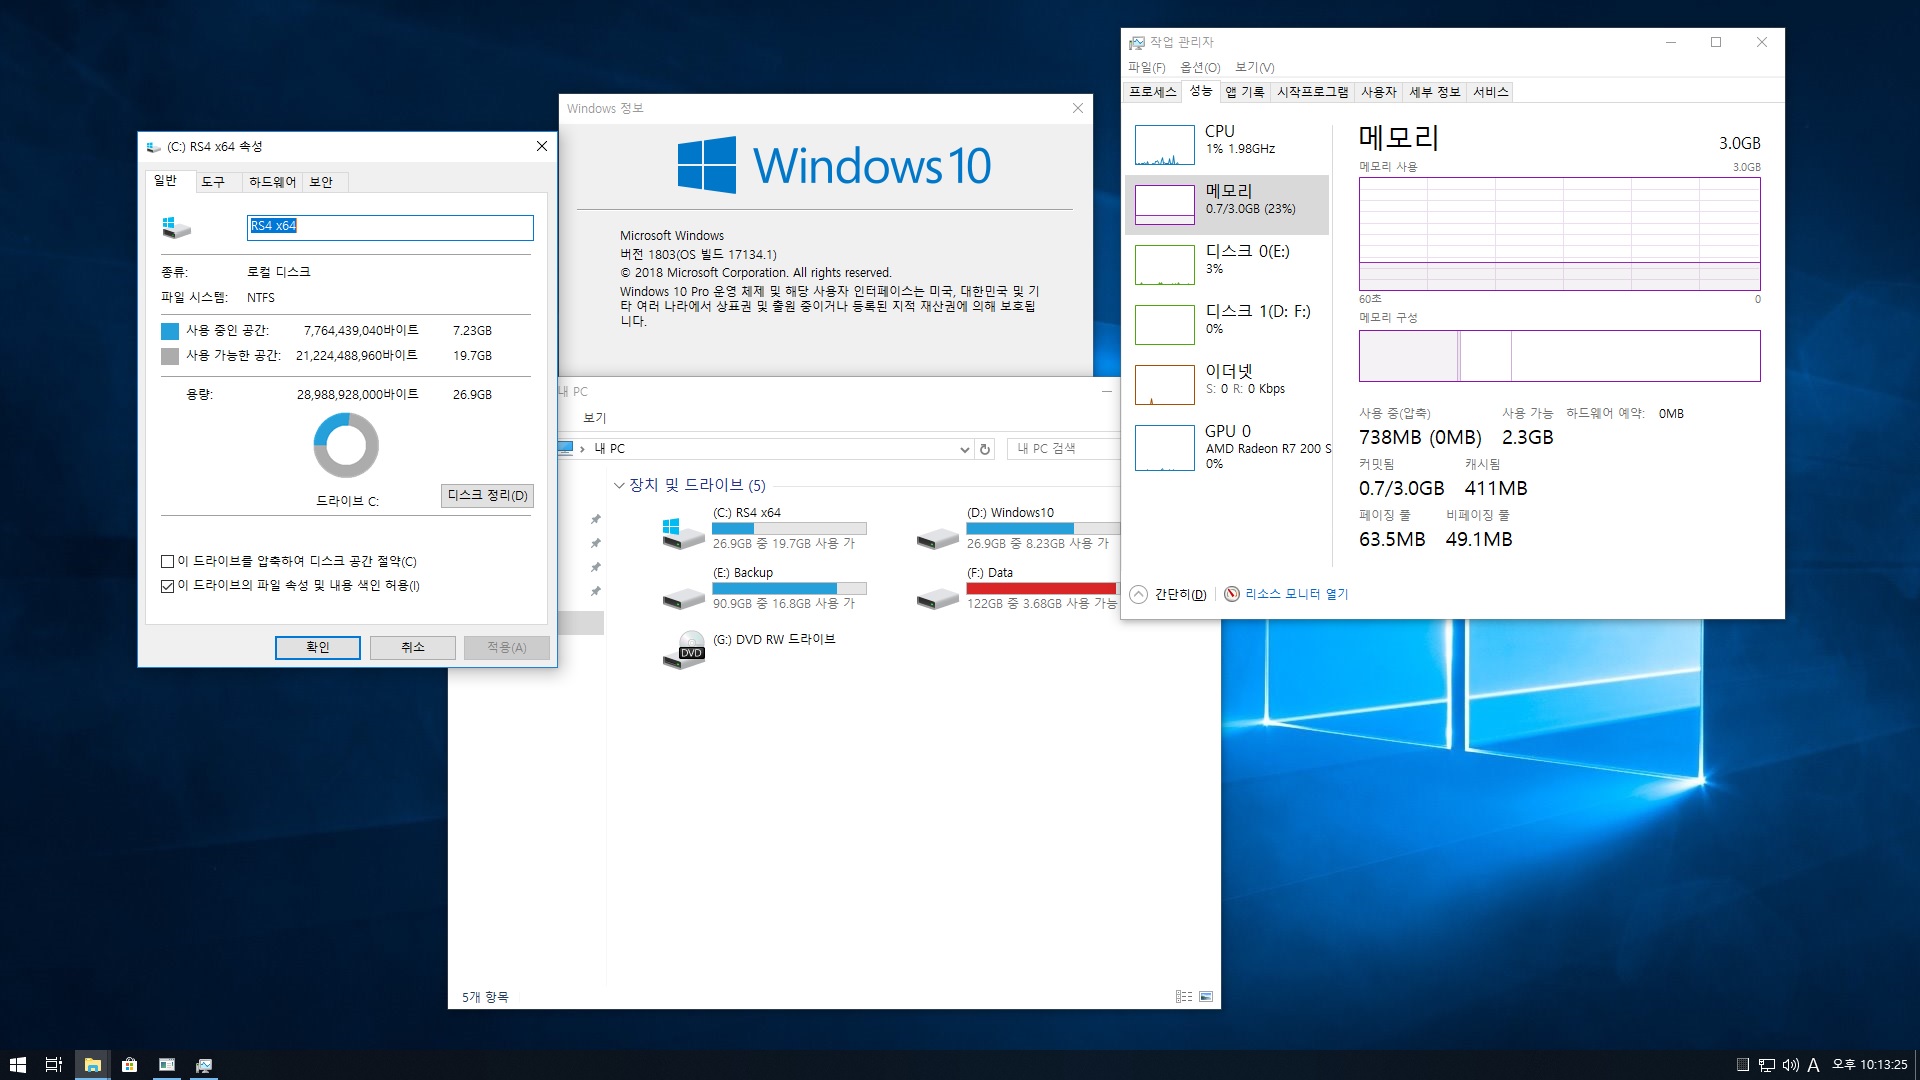The width and height of the screenshot is (1920, 1080).
Task: Select the memory thumbnail in Task Manager sidebar
Action: pos(1164,205)
